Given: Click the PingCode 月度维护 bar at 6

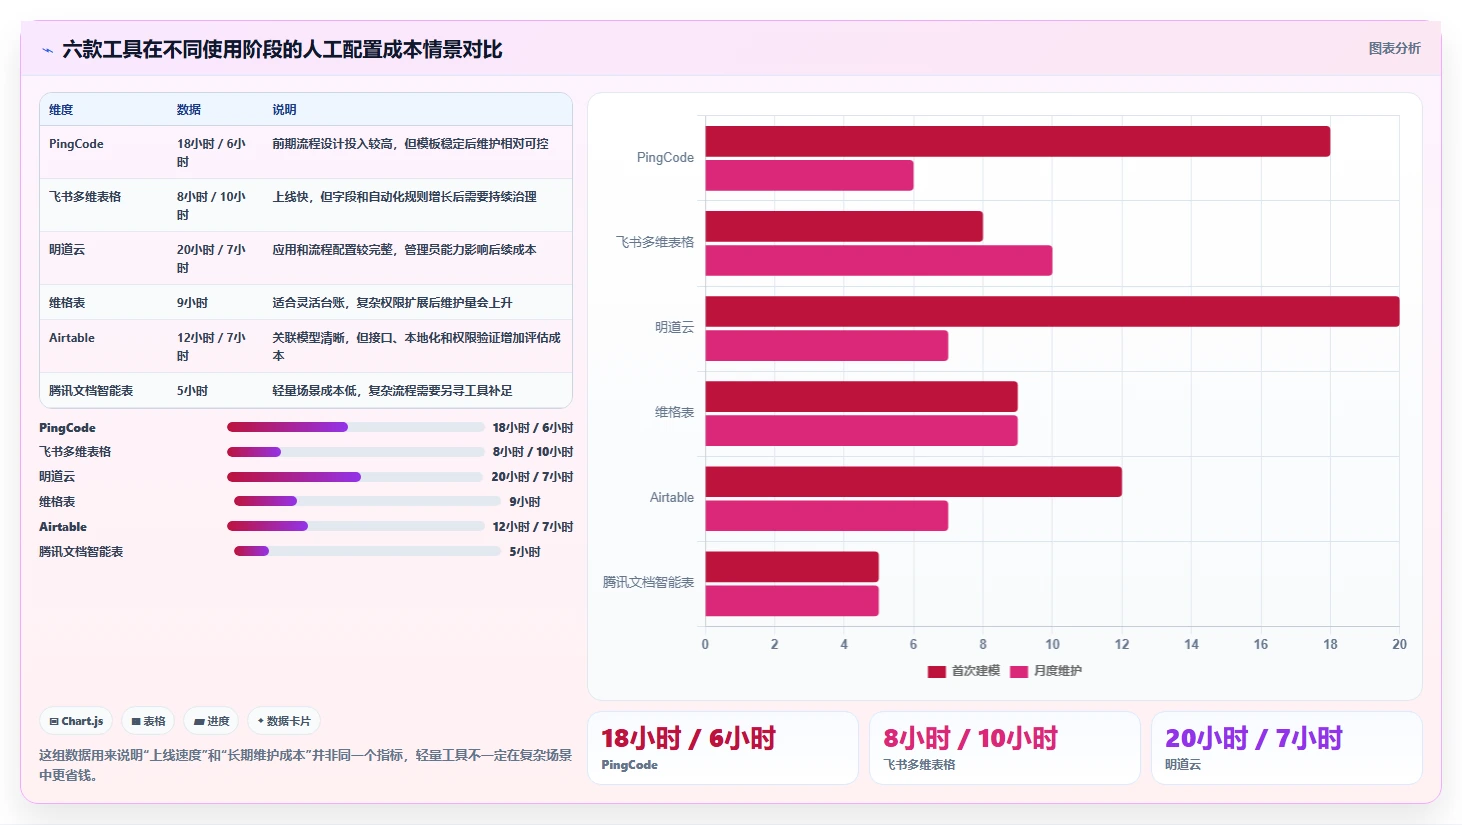Looking at the screenshot, I should tap(809, 175).
